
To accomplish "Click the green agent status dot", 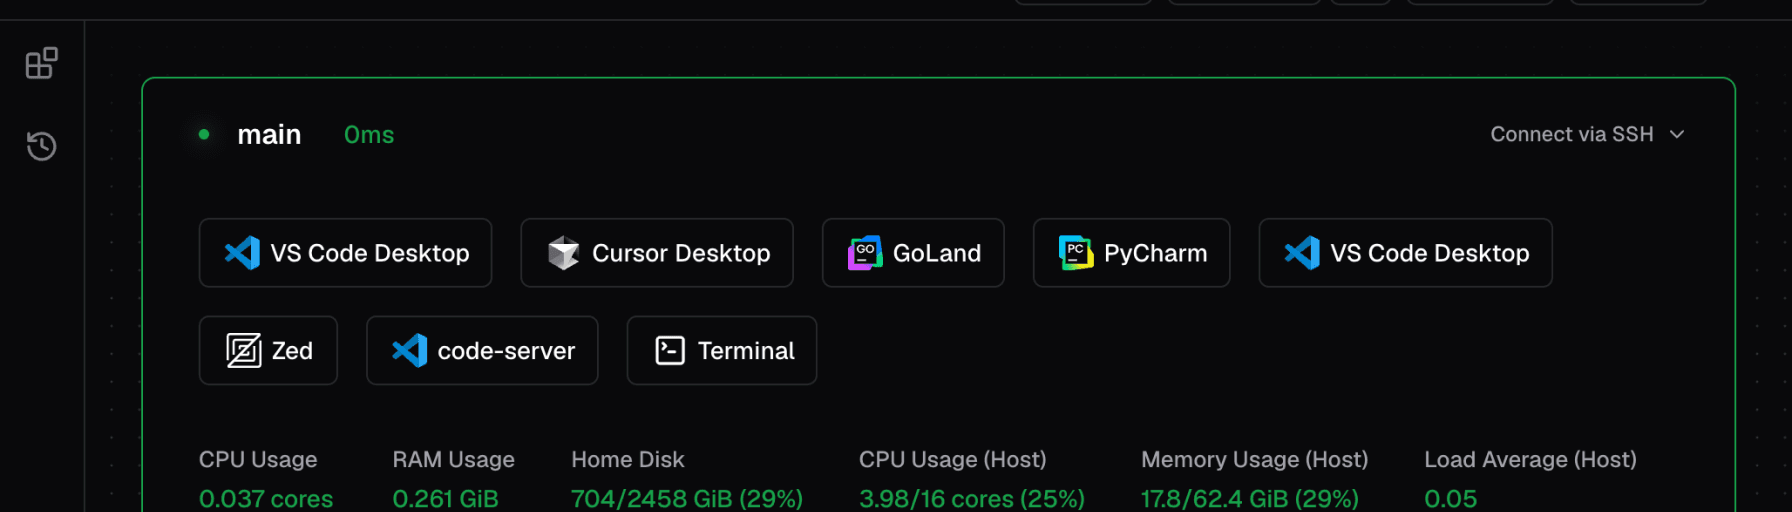I will click(x=204, y=134).
